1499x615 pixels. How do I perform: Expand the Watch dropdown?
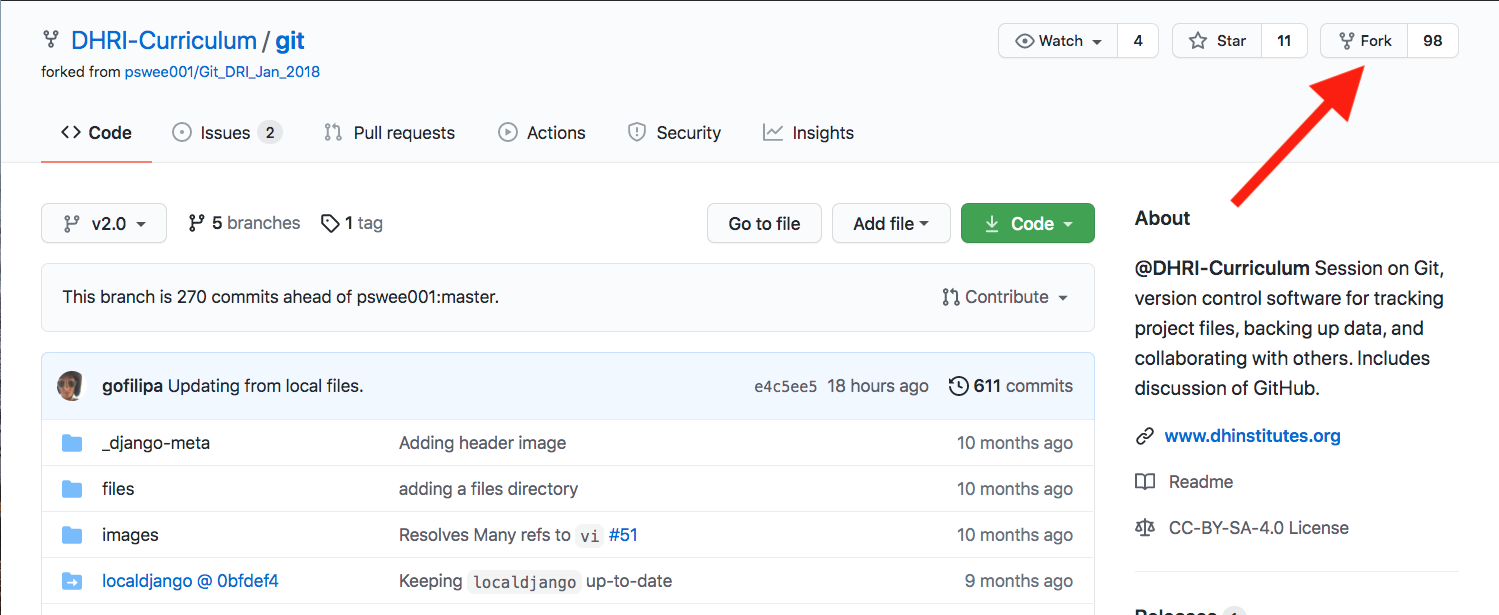[x=1058, y=41]
